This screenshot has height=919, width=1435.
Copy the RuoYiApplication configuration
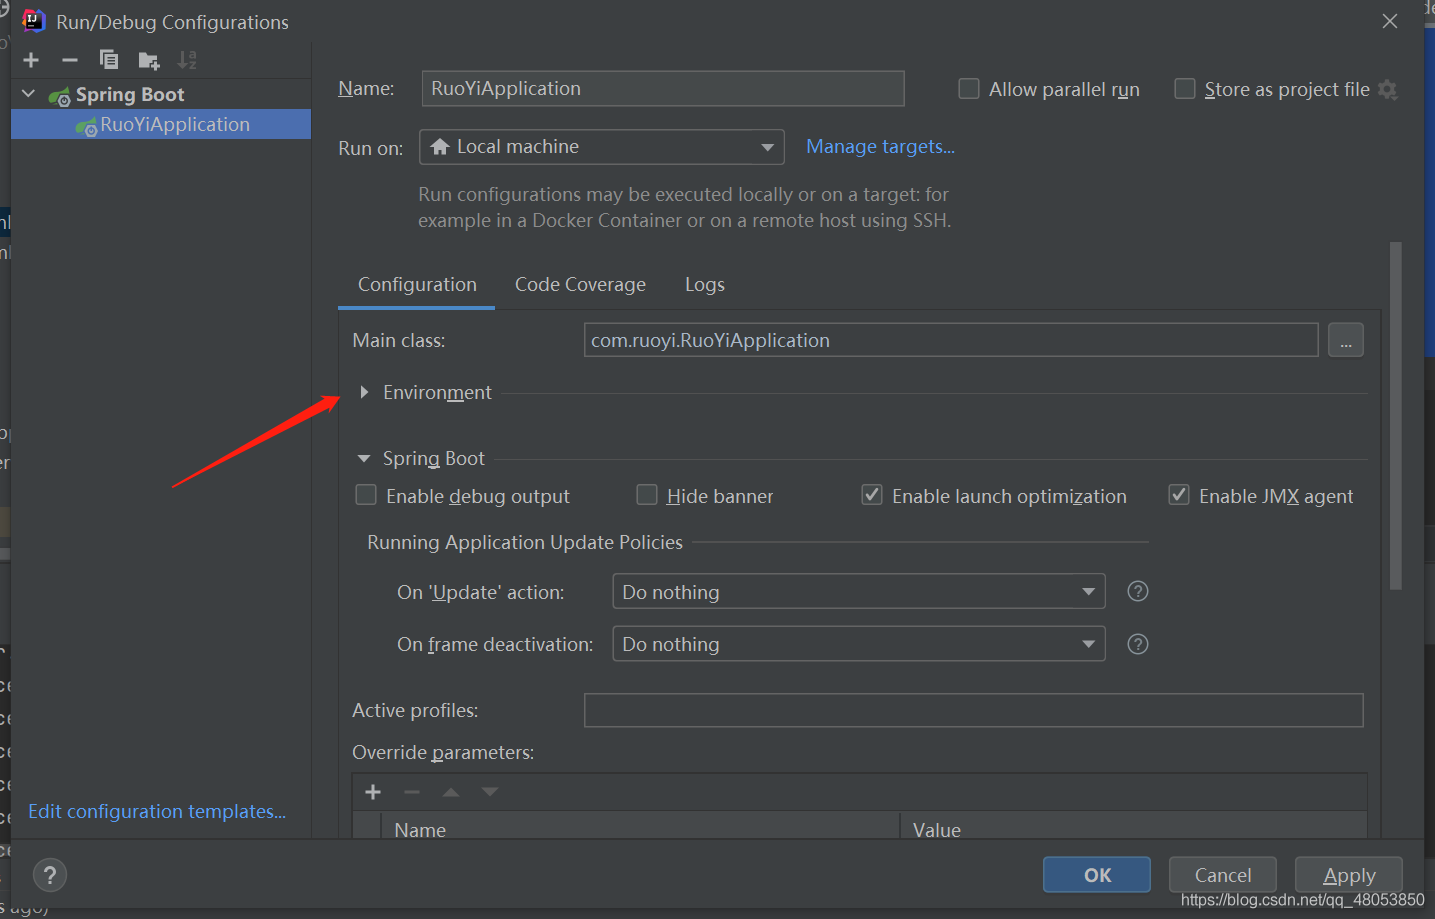[x=108, y=59]
